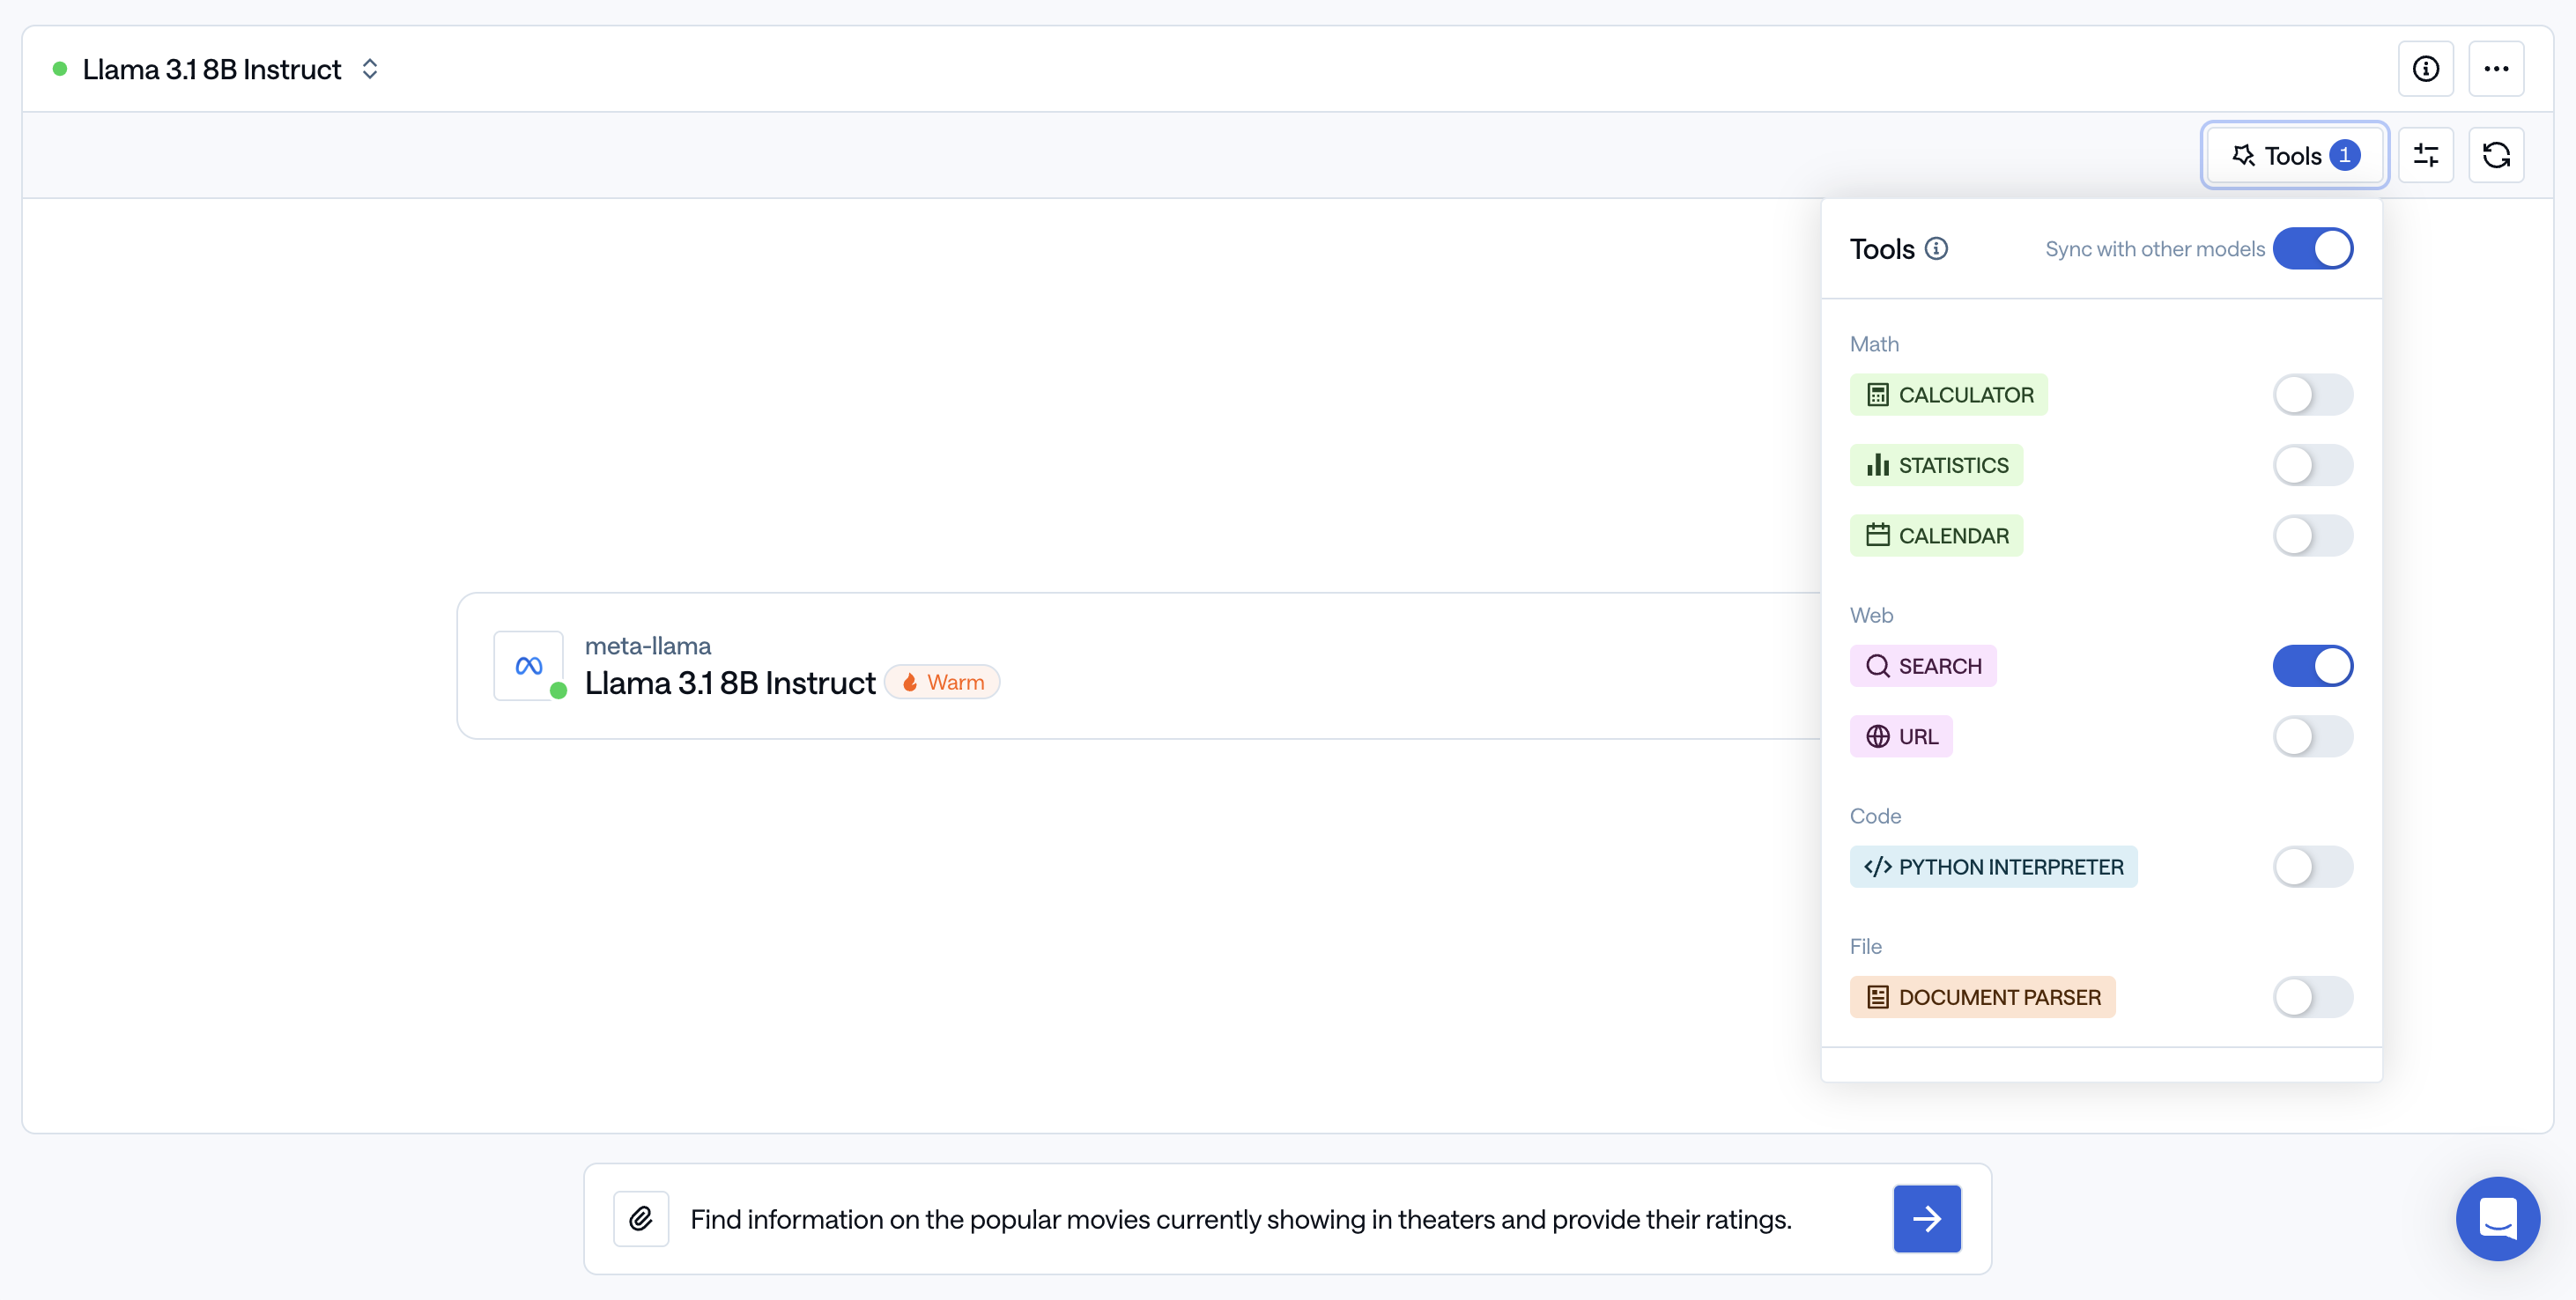Click the prompt text input field

[x=1240, y=1219]
